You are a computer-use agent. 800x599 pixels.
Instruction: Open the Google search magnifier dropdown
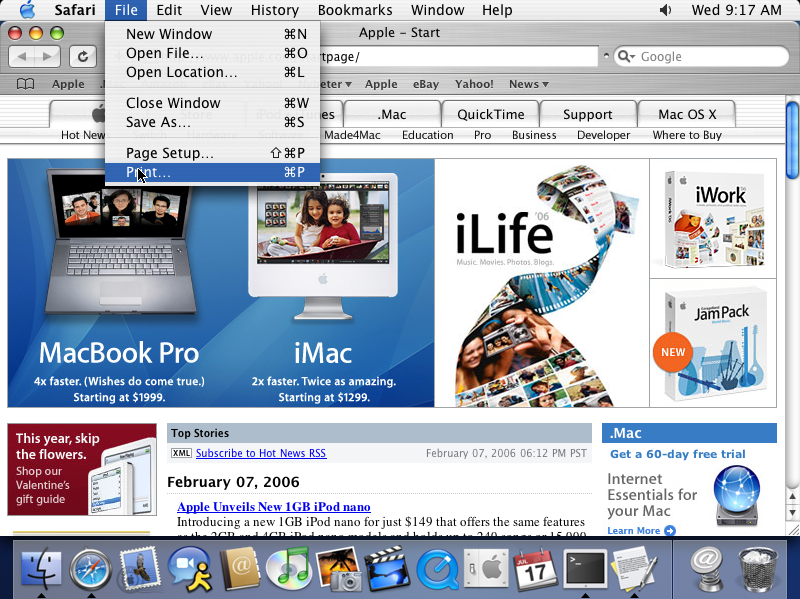[x=626, y=56]
